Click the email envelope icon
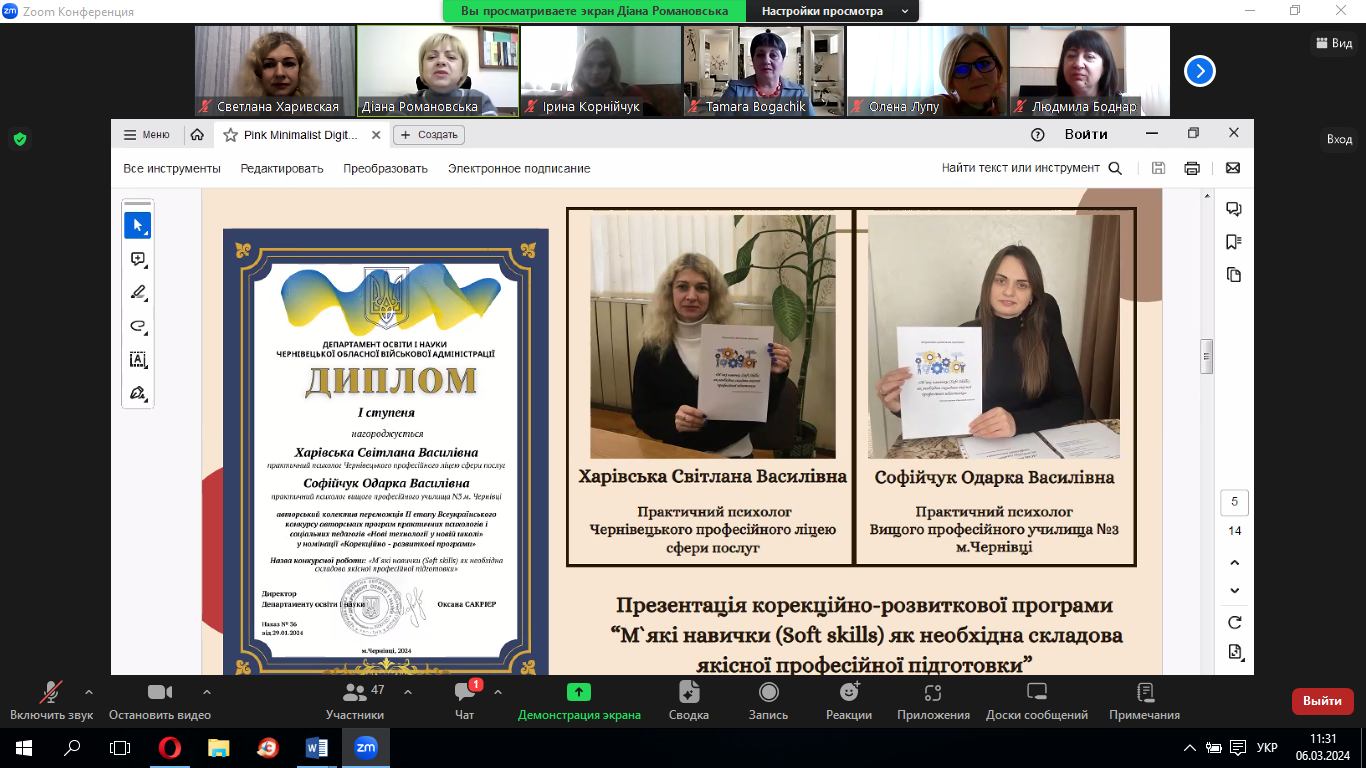Image resolution: width=1366 pixels, height=768 pixels. coord(1232,168)
